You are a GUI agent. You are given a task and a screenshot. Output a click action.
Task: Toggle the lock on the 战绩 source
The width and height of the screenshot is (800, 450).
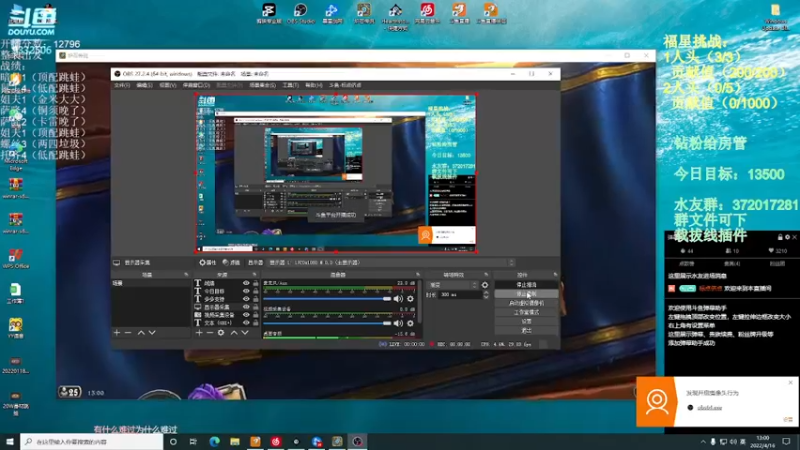pyautogui.click(x=256, y=283)
